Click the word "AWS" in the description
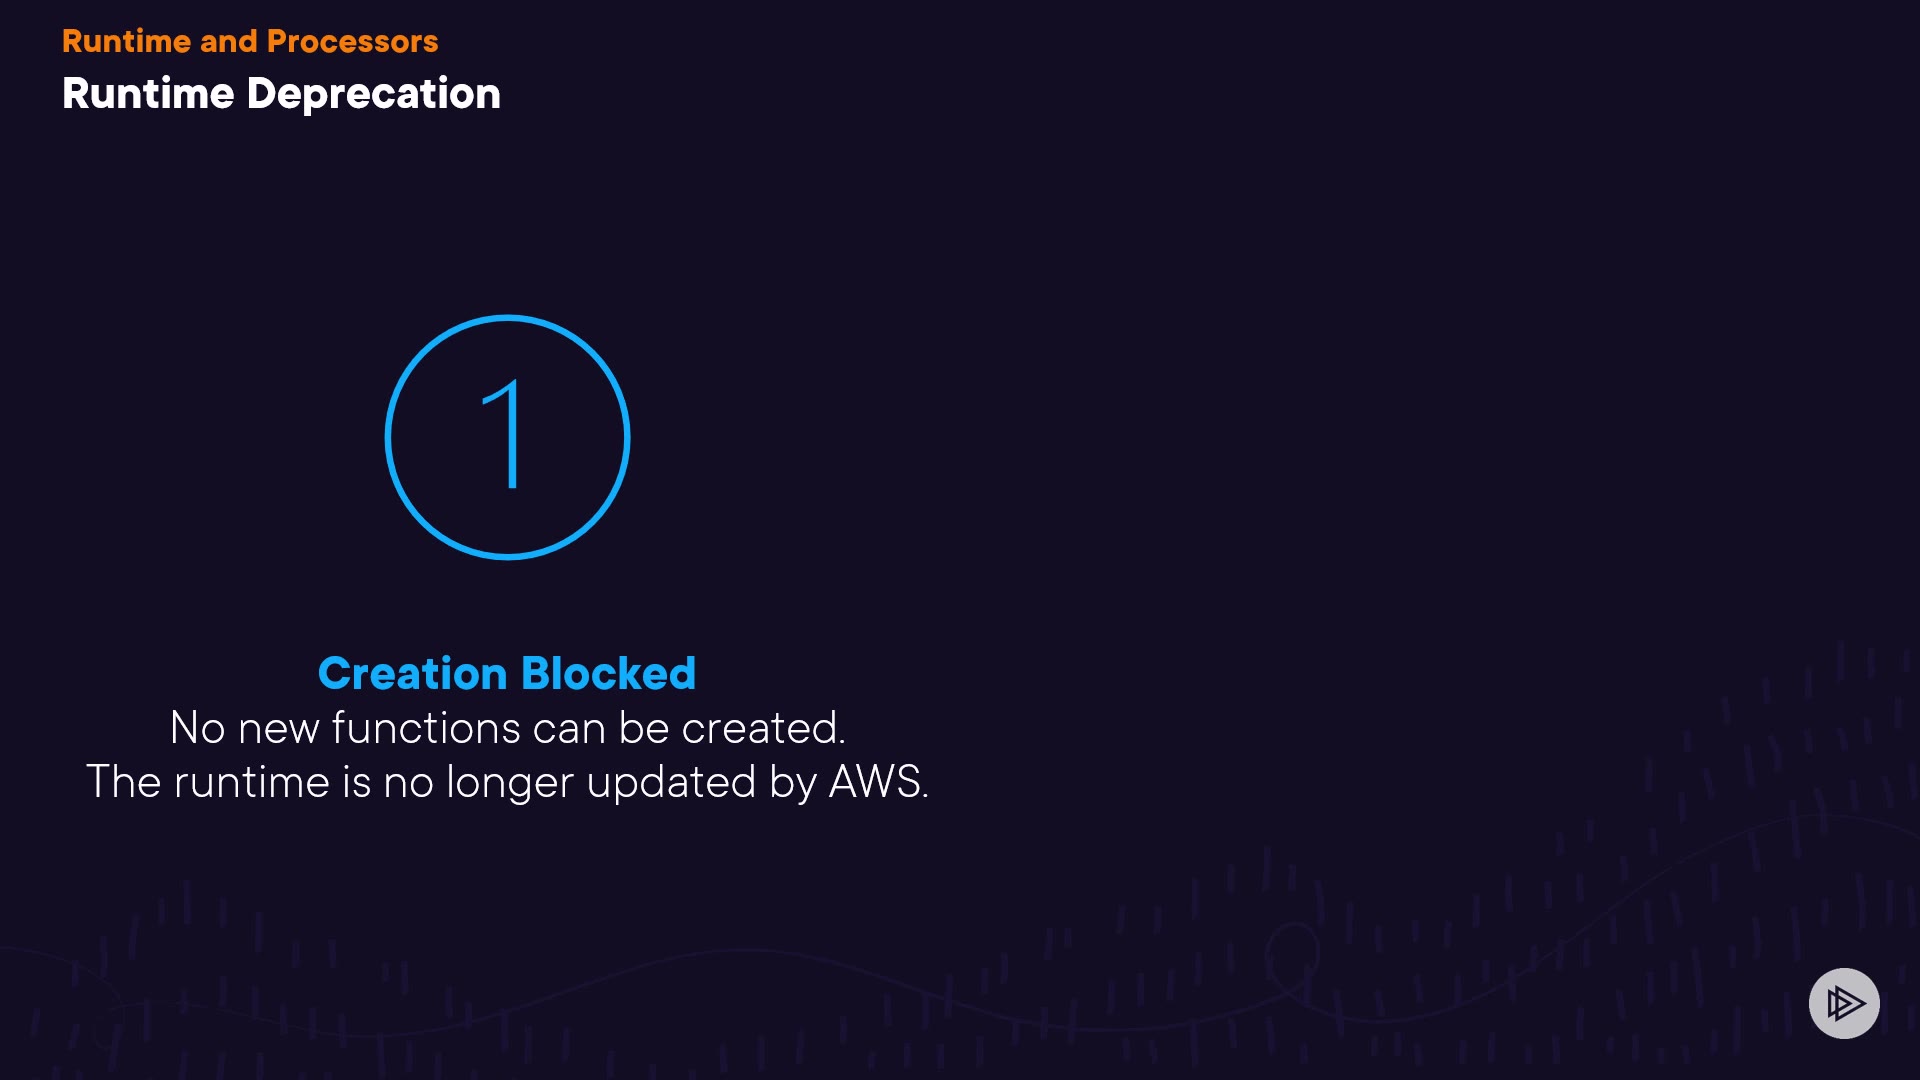This screenshot has width=1920, height=1080. (874, 782)
